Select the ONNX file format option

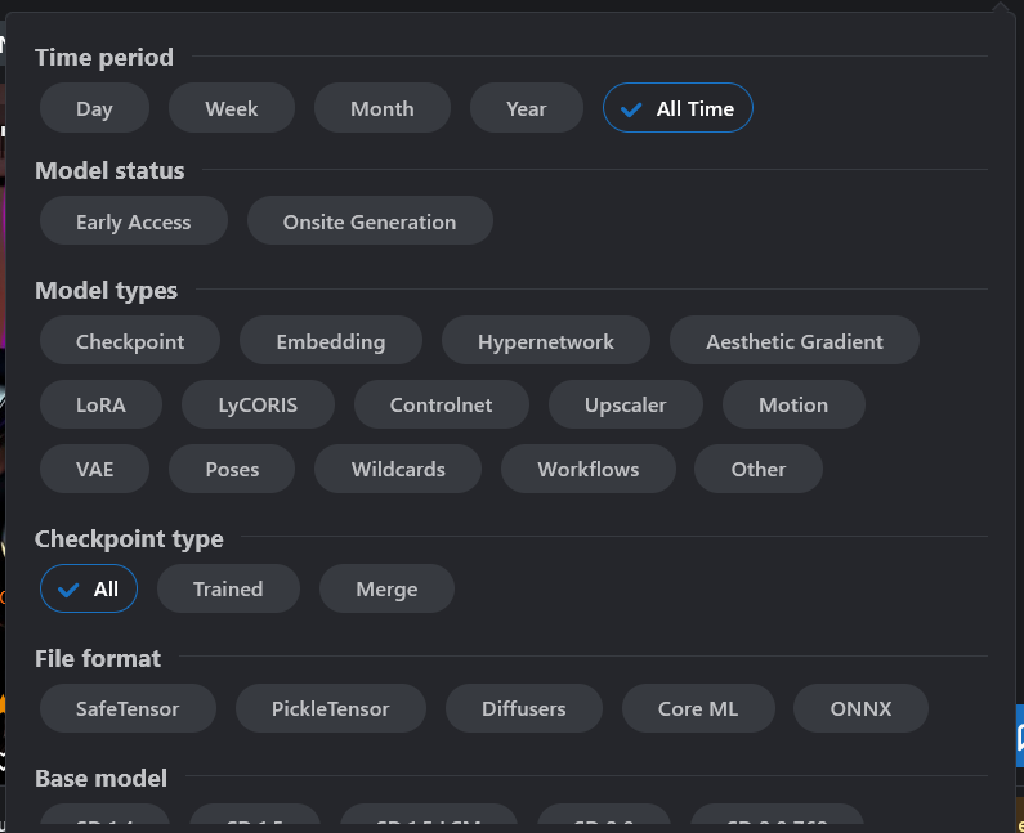[860, 708]
